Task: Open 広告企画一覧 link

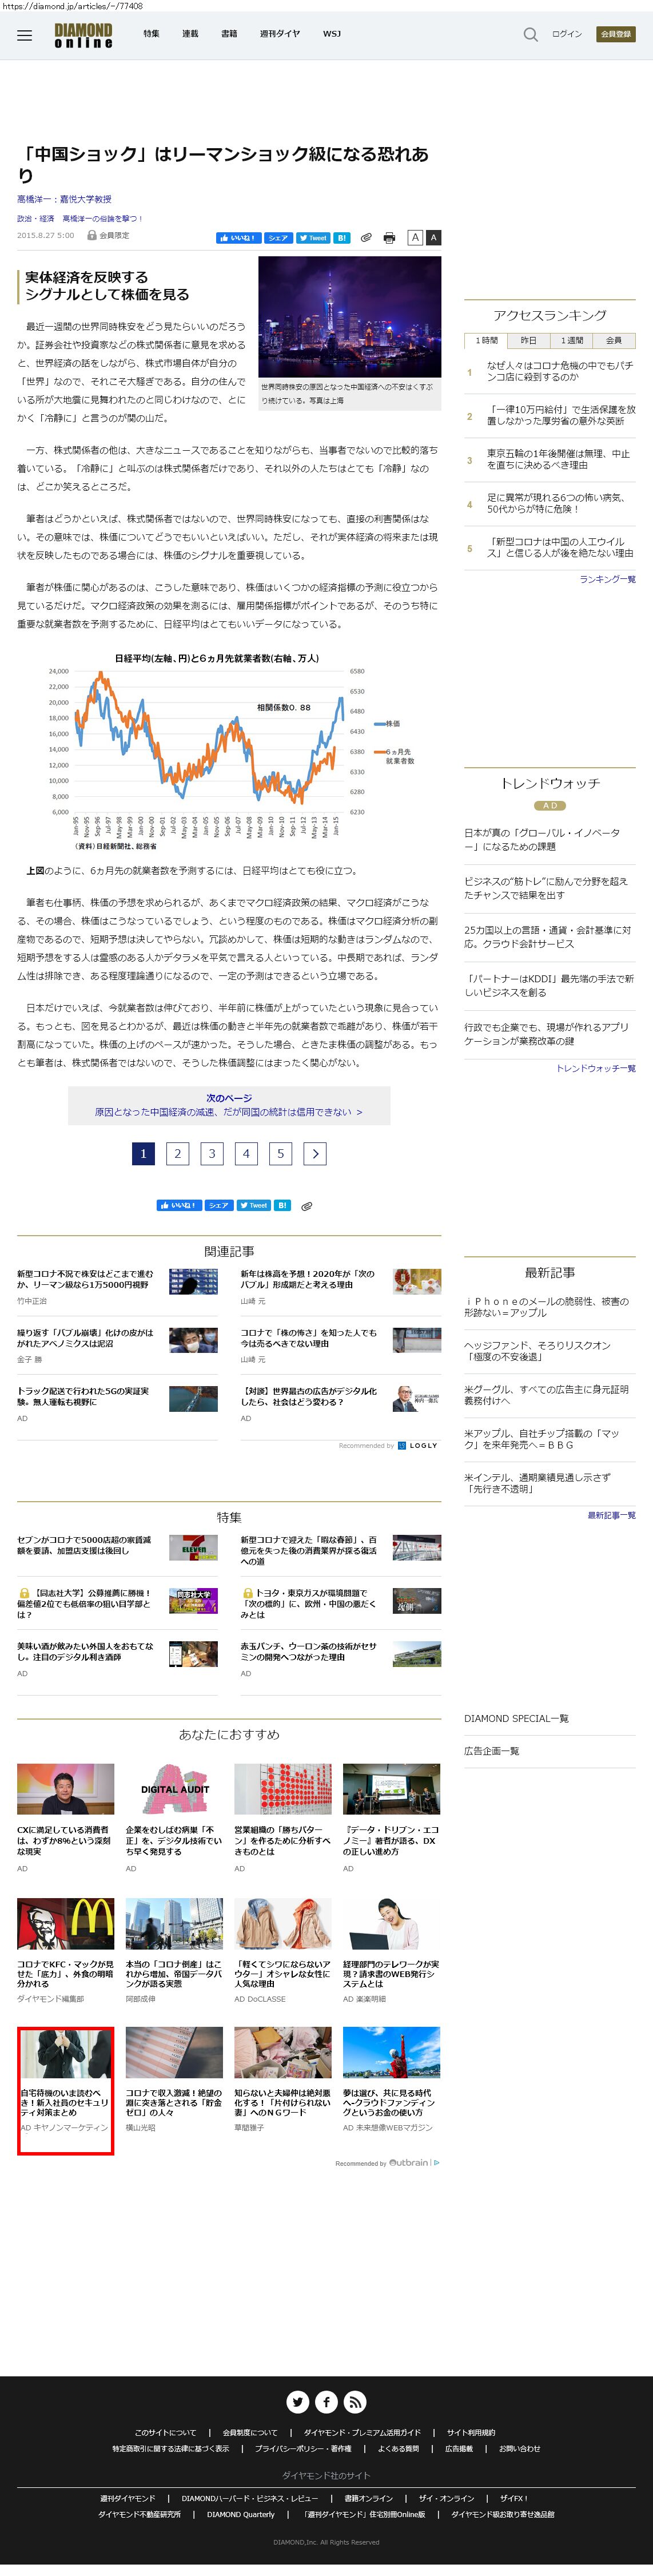Action: 491,1750
